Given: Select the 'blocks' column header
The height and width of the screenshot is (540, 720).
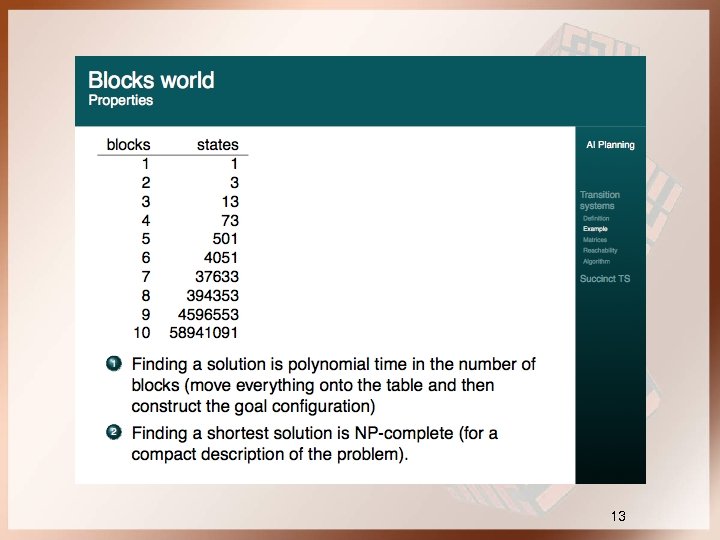Looking at the screenshot, I should pyautogui.click(x=129, y=145).
